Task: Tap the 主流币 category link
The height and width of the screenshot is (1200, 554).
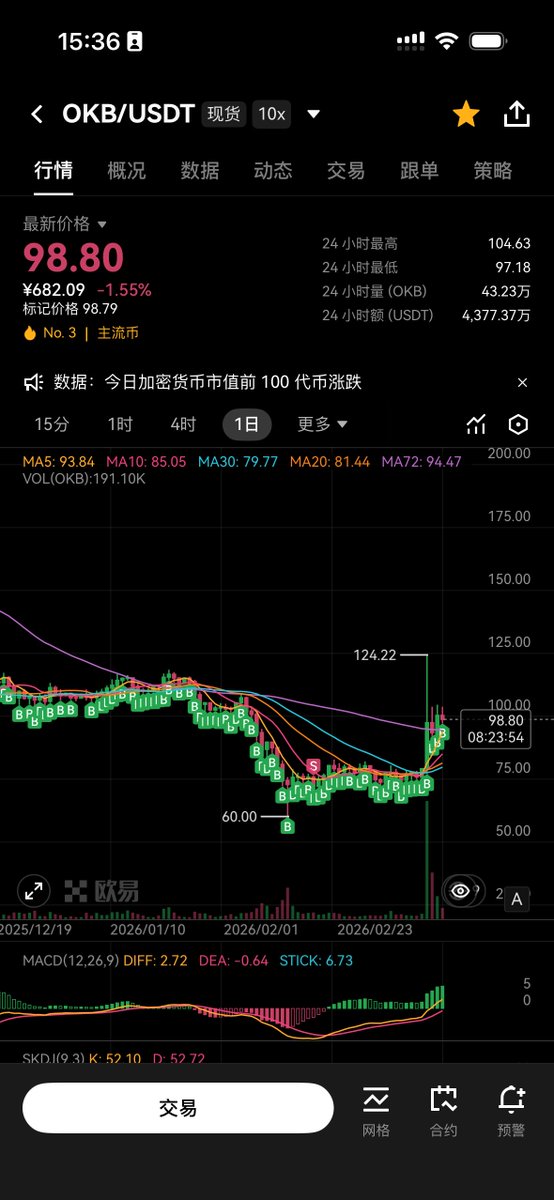Action: click(119, 333)
